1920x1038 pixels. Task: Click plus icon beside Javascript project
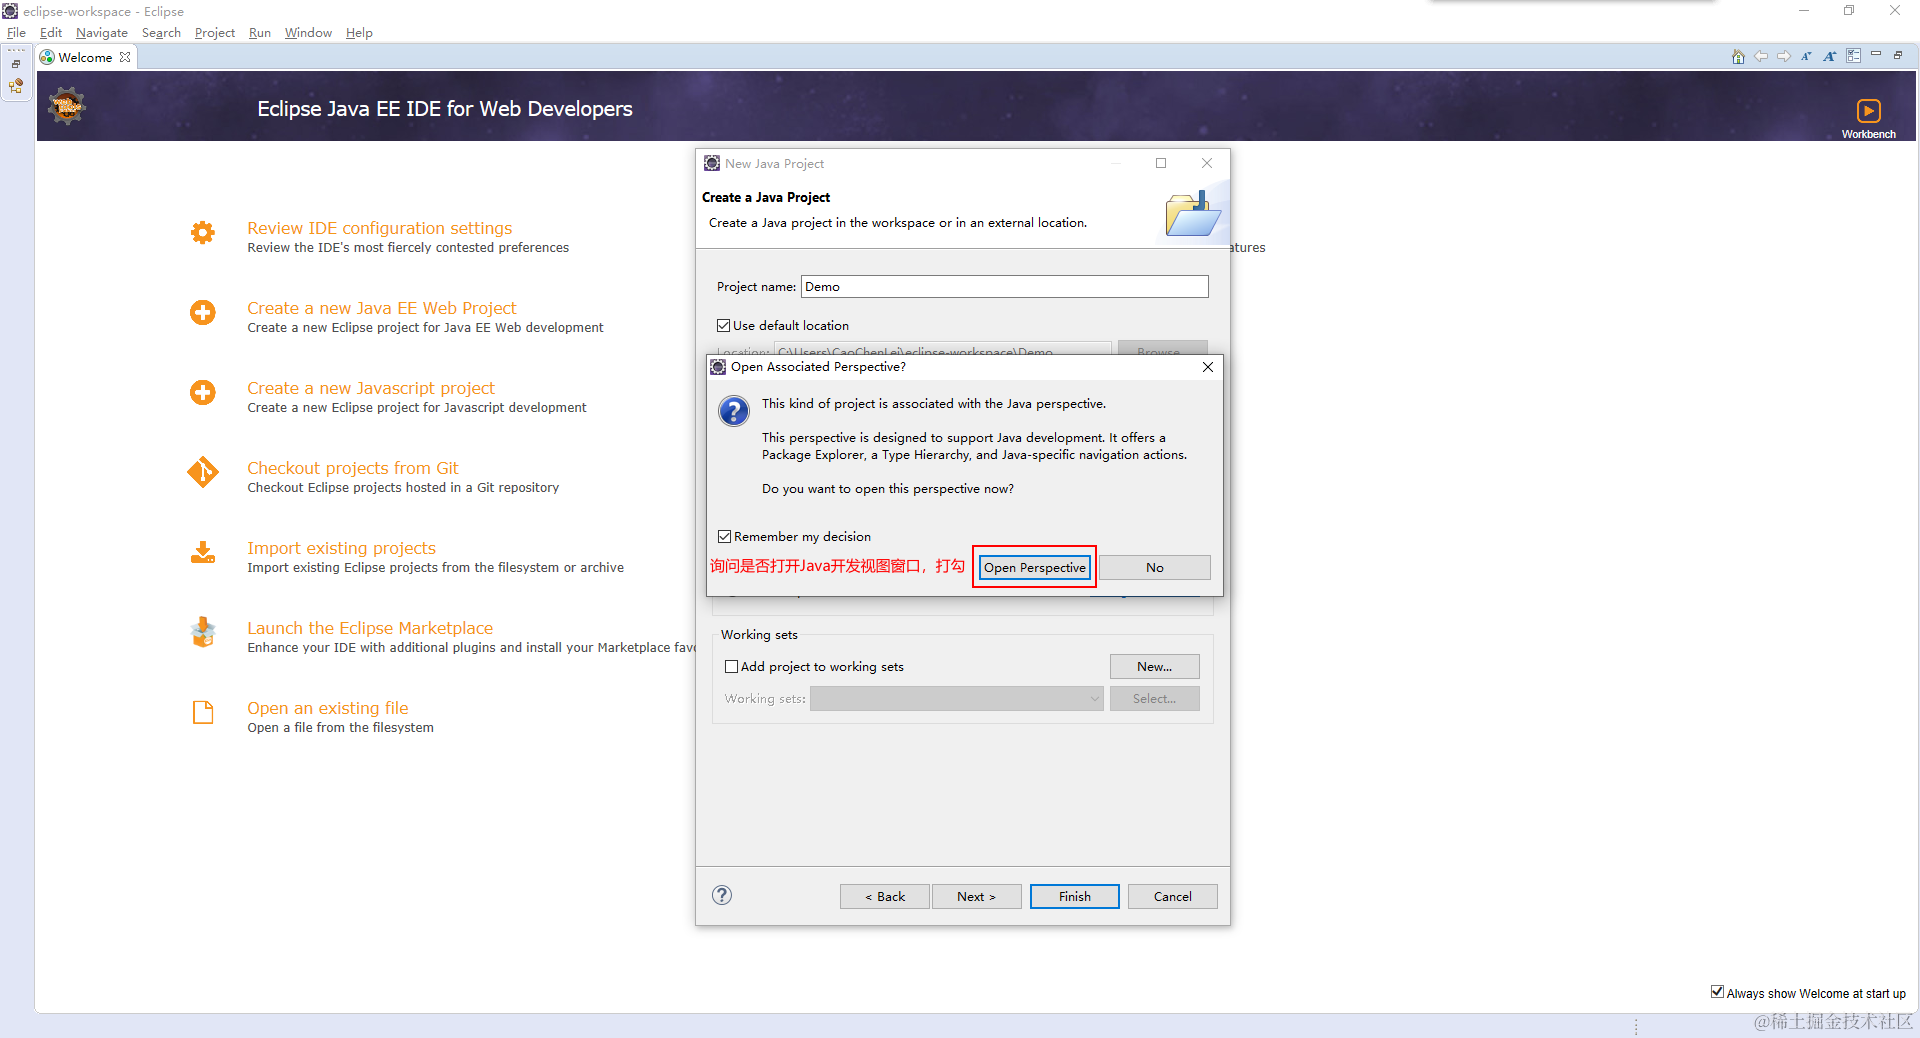(x=203, y=392)
